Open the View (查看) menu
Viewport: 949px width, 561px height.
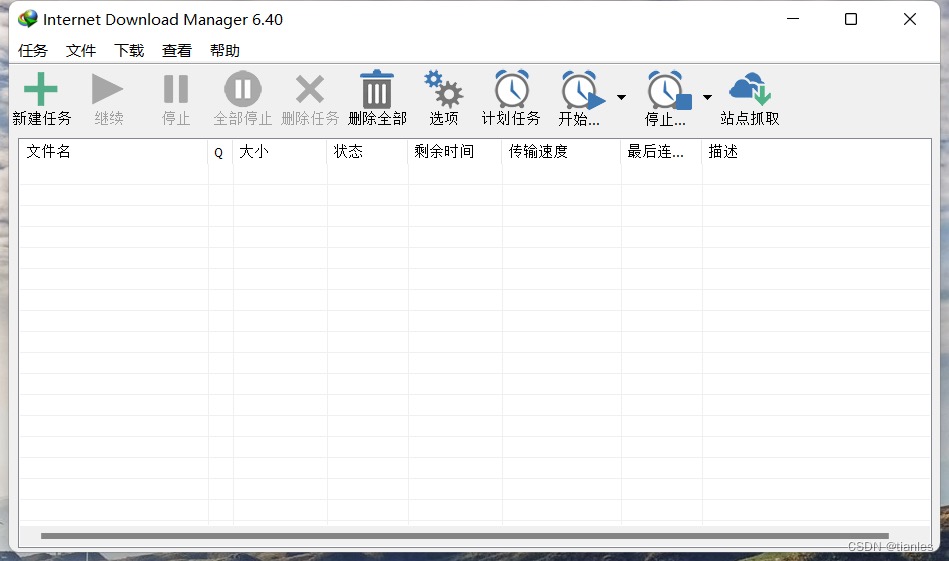coord(177,51)
